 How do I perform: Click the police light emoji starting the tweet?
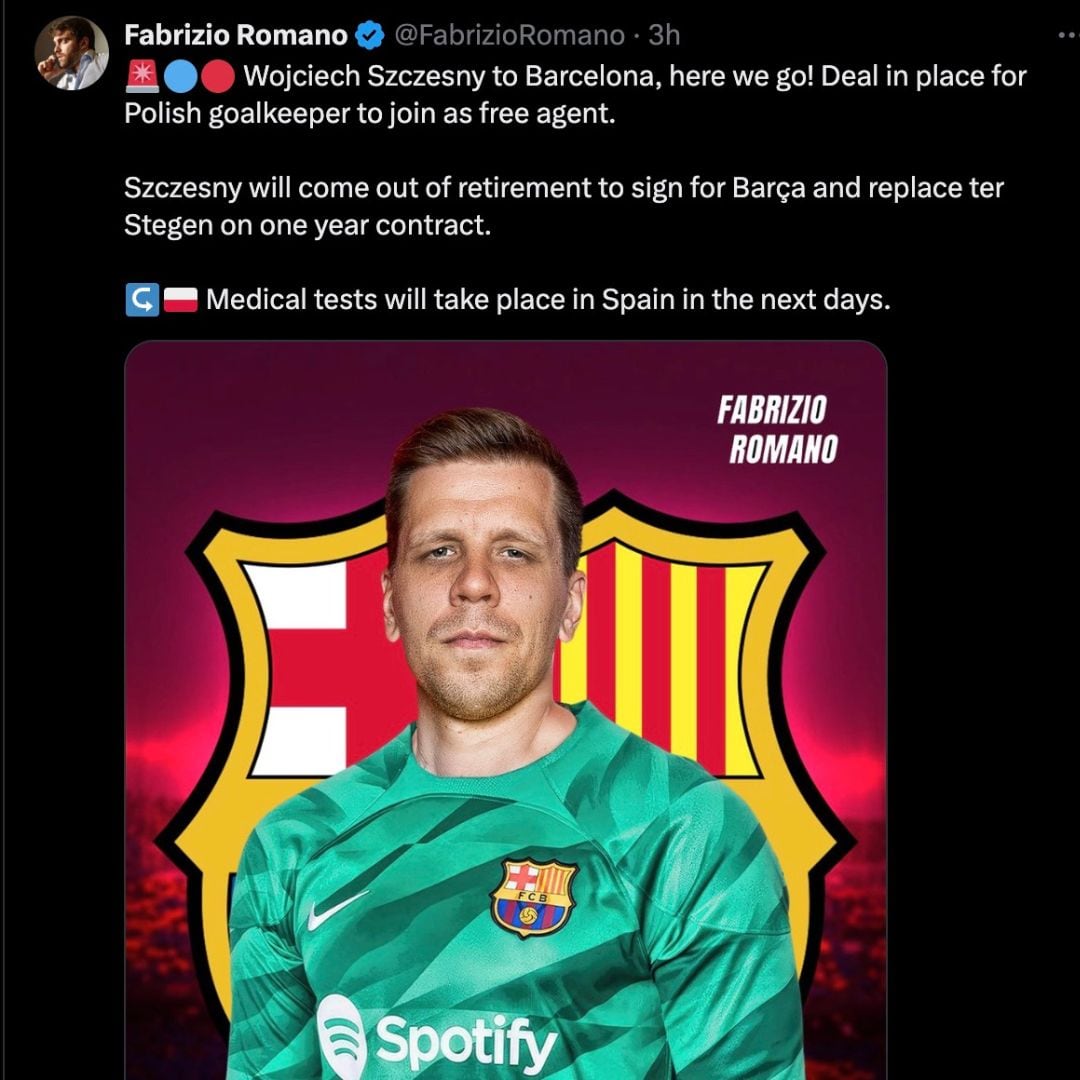[140, 75]
